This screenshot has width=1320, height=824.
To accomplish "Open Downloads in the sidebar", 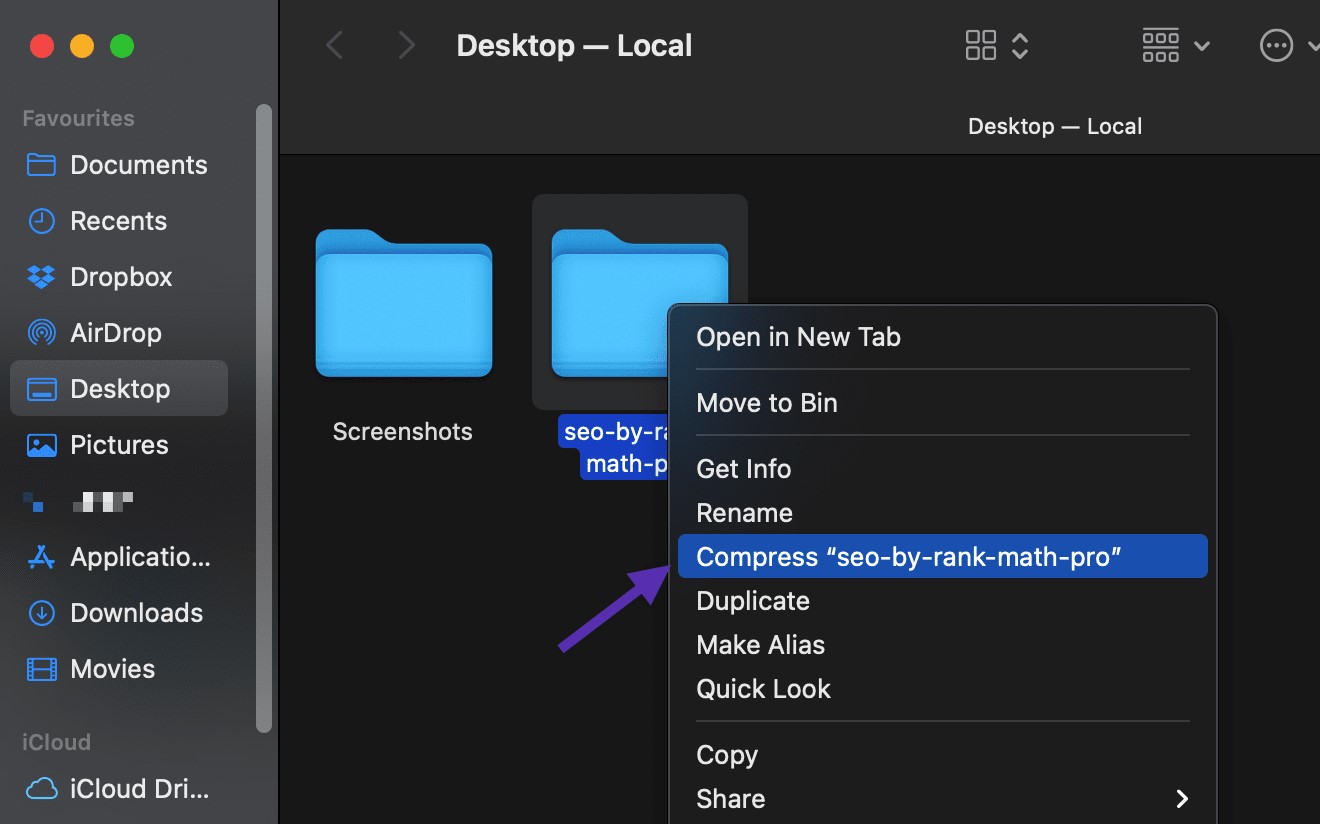I will (x=119, y=613).
